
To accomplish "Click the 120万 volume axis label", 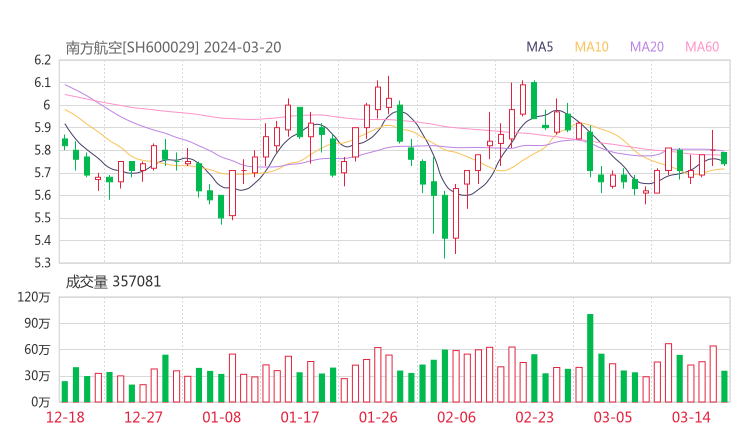I will click(34, 297).
